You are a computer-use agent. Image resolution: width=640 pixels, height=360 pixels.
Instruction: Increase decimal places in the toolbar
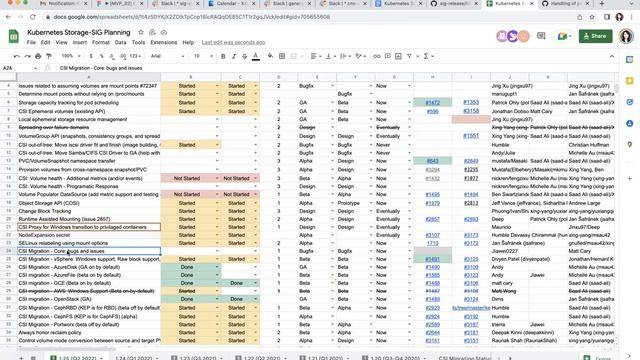tap(123, 56)
